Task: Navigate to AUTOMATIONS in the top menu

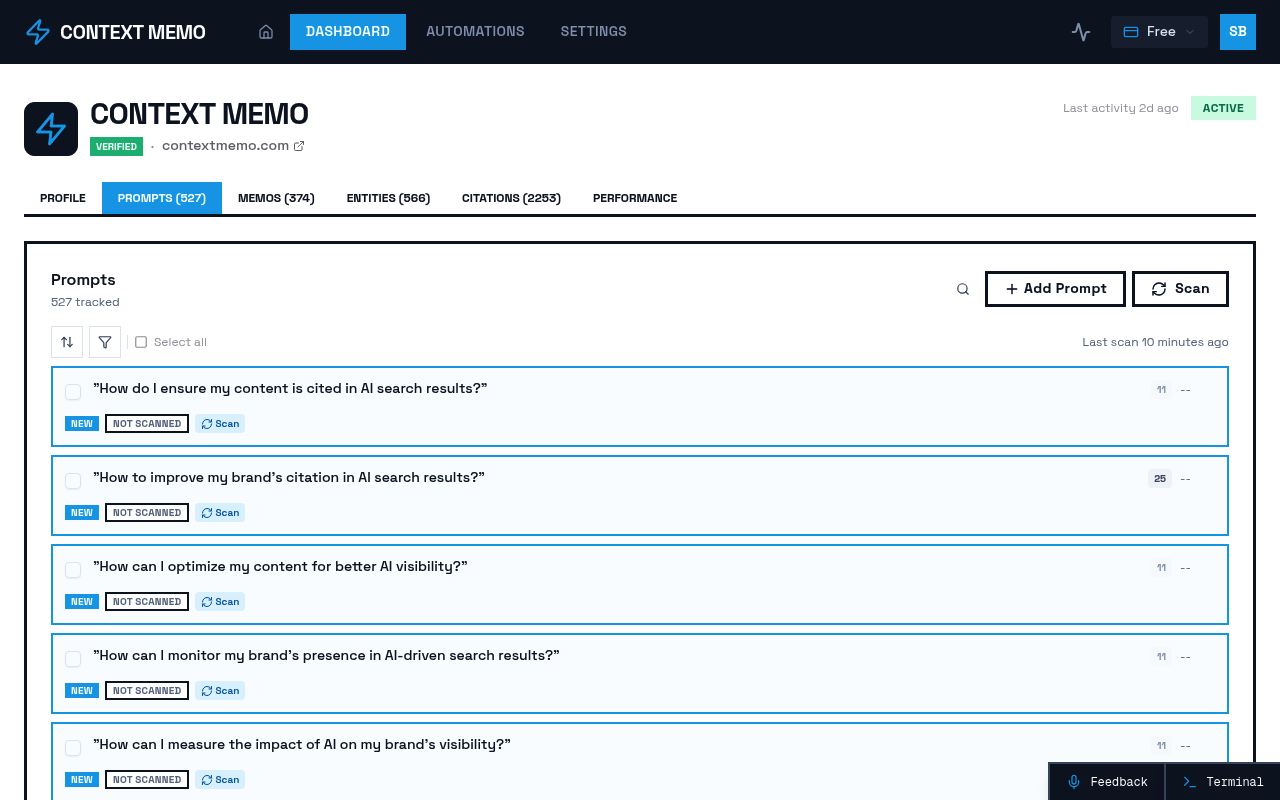Action: [475, 31]
